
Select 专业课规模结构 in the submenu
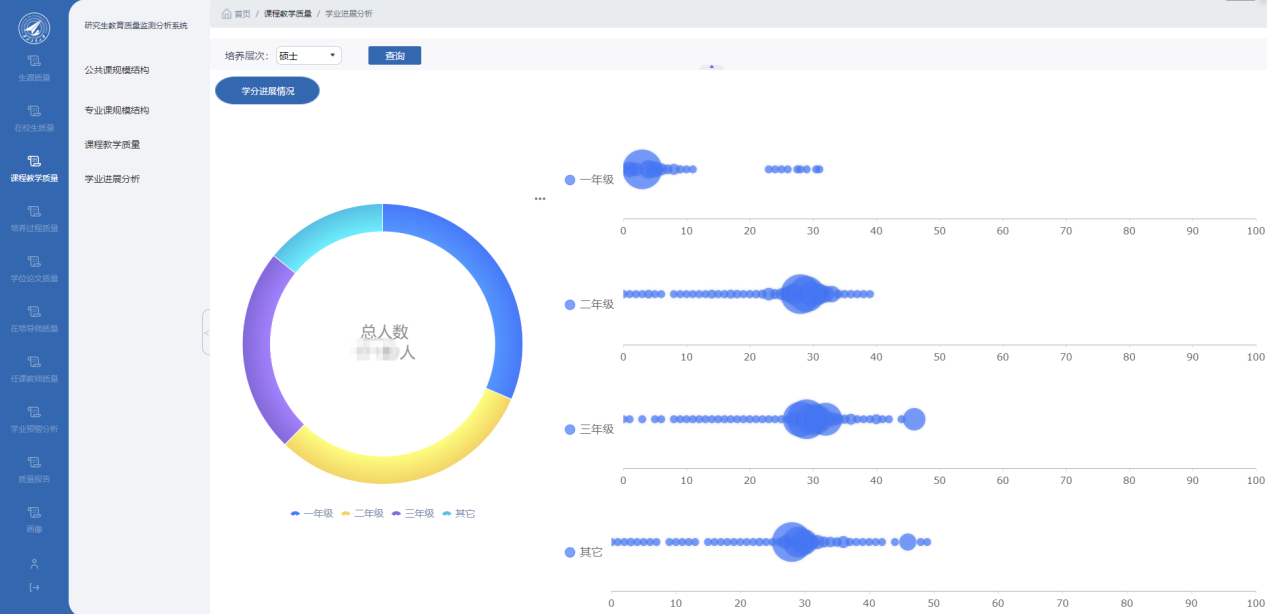[117, 110]
